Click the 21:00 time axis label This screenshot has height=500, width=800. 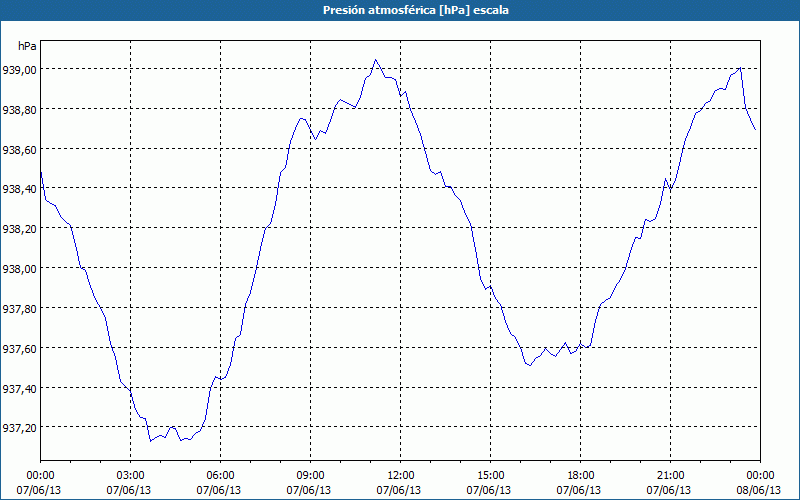670,476
